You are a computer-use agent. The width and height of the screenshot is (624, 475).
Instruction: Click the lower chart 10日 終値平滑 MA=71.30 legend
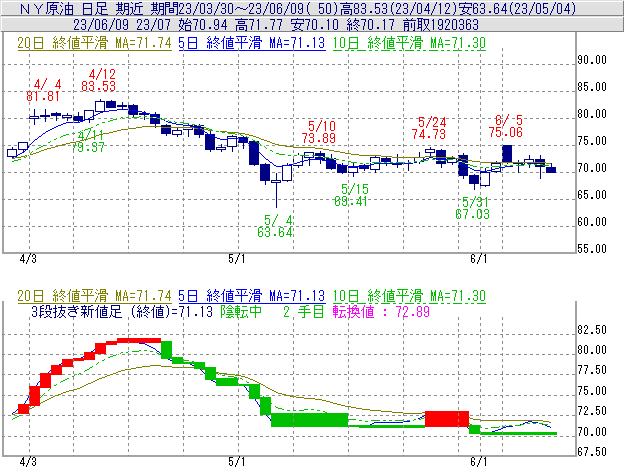click(x=409, y=296)
